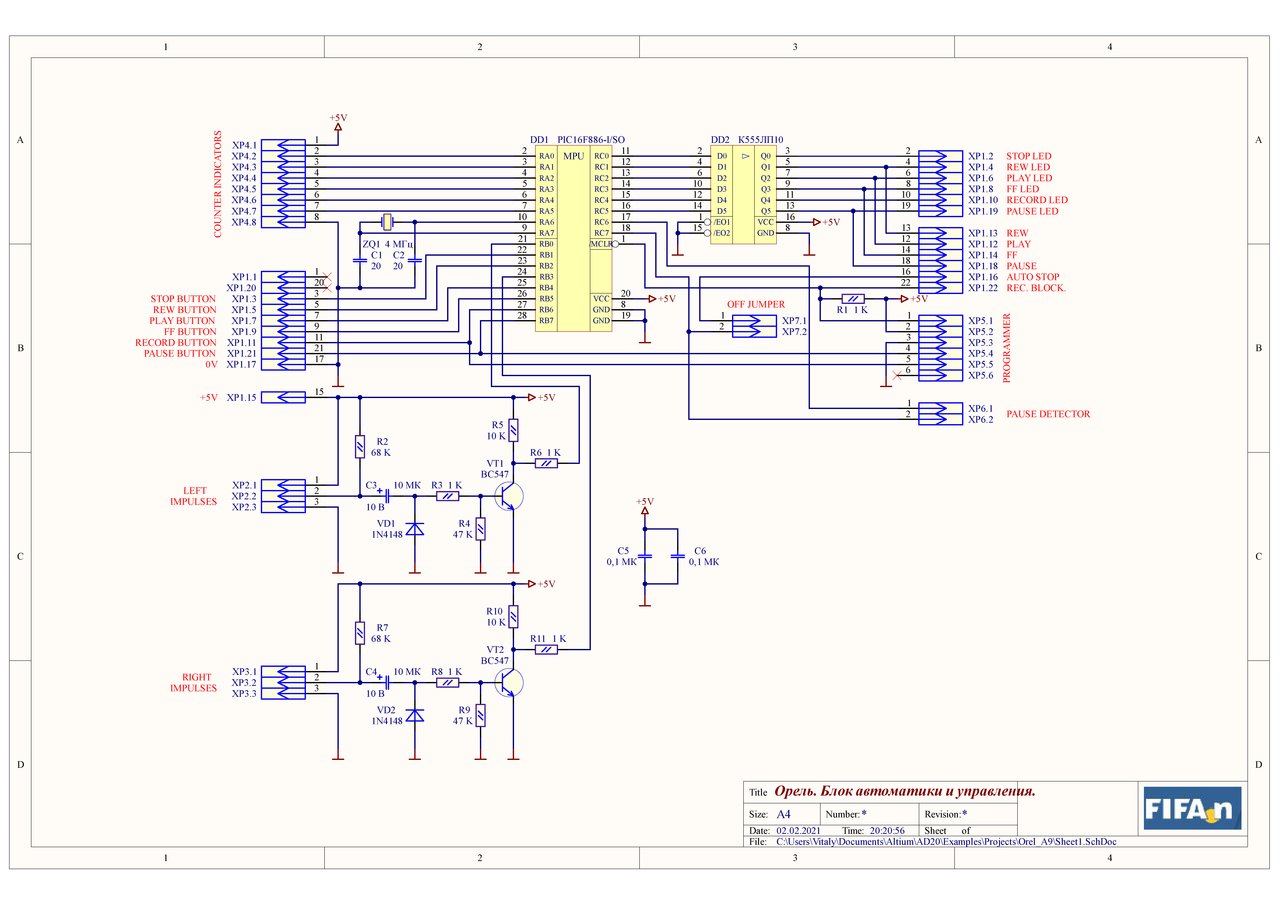The width and height of the screenshot is (1280, 905).
Task: Select the 'XP3.3' connector label
Action: [244, 693]
